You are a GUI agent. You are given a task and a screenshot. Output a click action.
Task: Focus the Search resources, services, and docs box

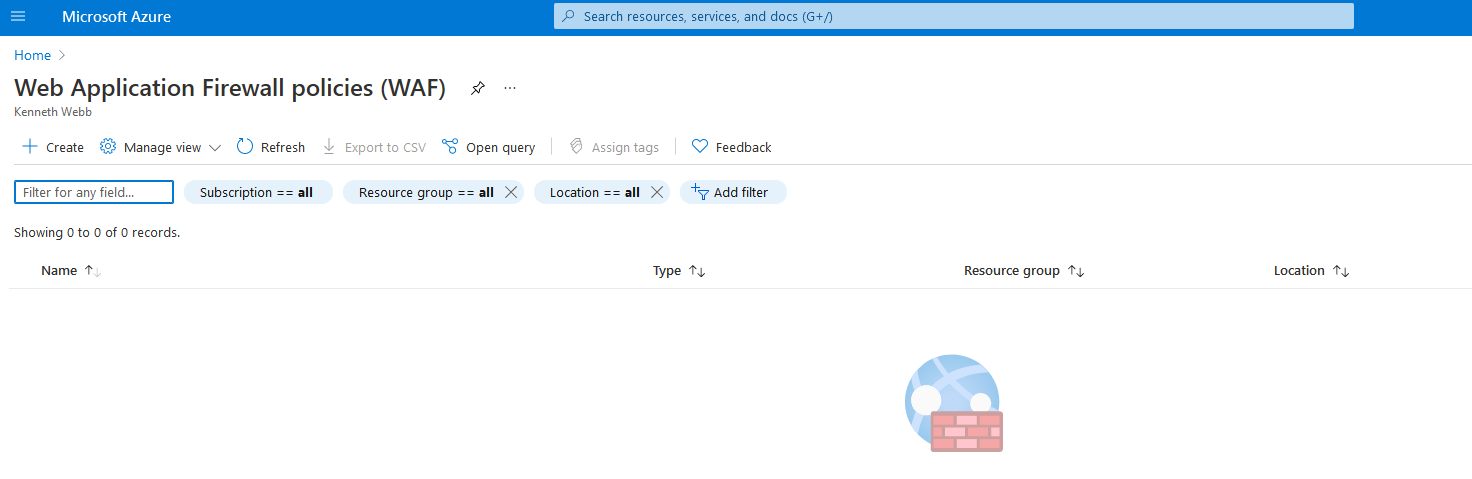coord(954,17)
